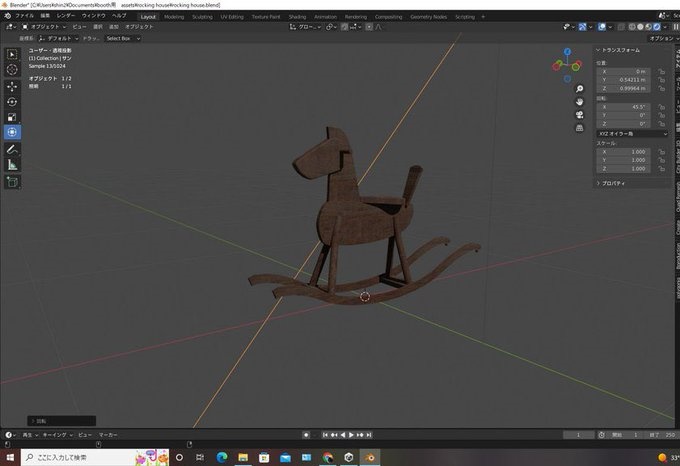The width and height of the screenshot is (680, 466).
Task: Open the Microsoft Store taskbar icon
Action: pyautogui.click(x=264, y=457)
